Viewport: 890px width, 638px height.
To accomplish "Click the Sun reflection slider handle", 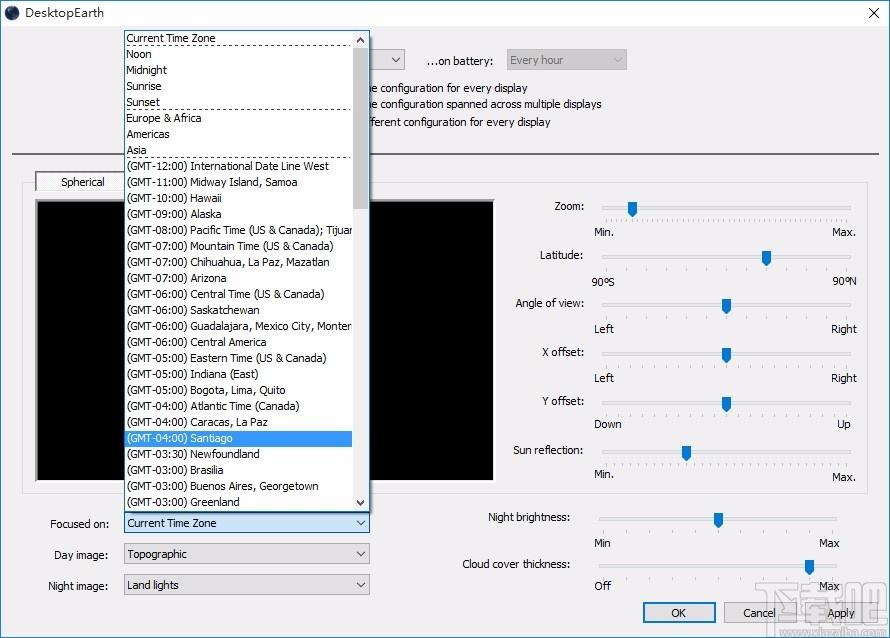I will [686, 452].
